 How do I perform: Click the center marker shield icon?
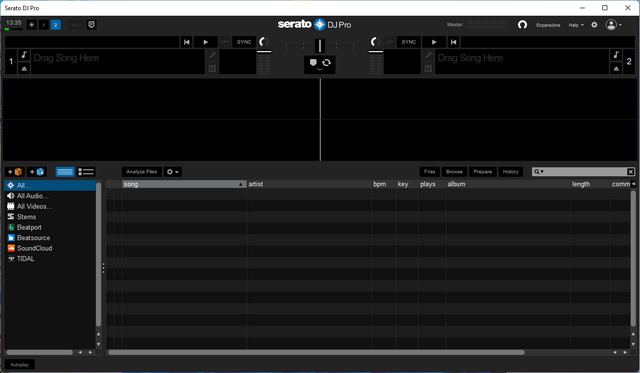(x=313, y=62)
